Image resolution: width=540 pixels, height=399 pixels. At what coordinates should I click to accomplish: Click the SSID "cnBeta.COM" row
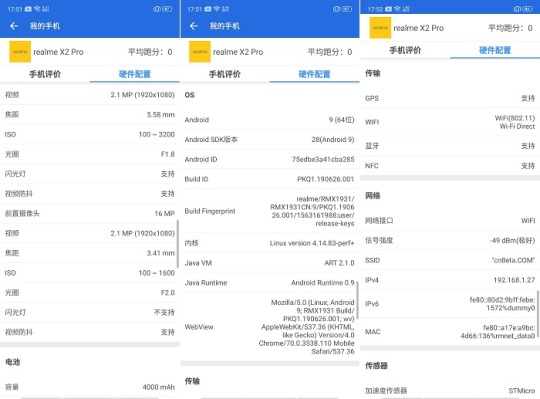[450, 260]
